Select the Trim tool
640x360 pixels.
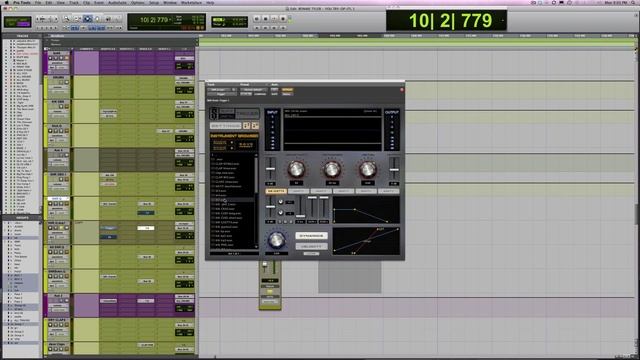point(78,19)
